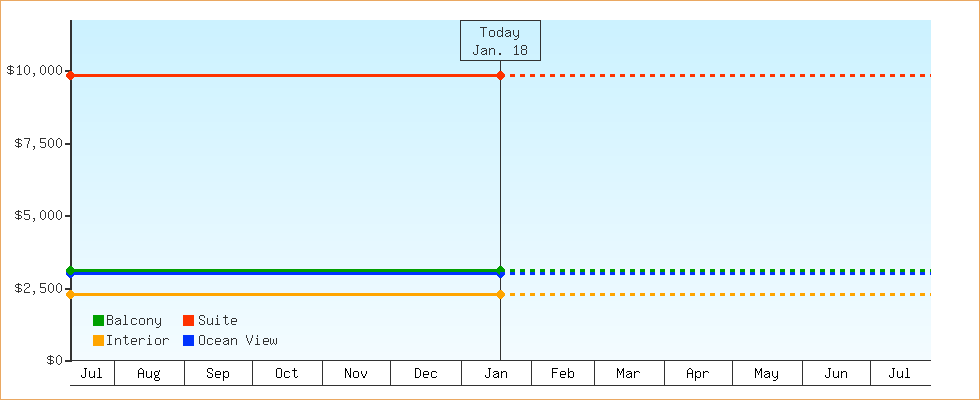Image resolution: width=980 pixels, height=400 pixels.
Task: Click the Suite starting data point in July
Action: tap(71, 76)
